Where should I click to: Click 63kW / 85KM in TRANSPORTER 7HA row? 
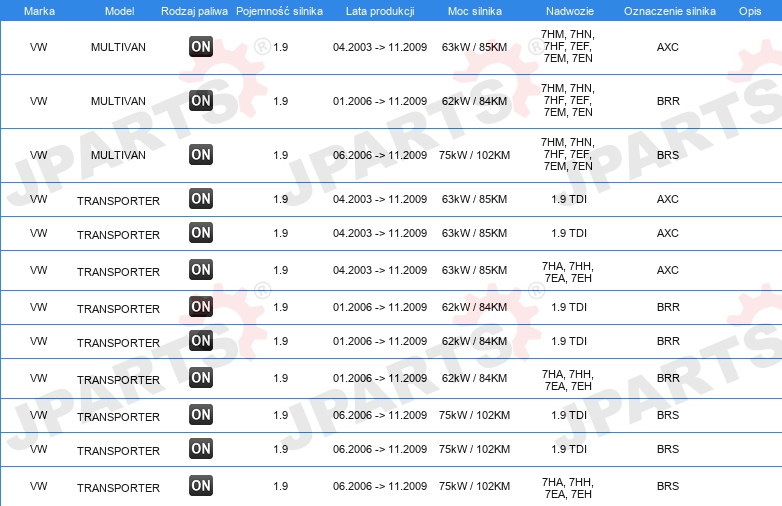[474, 270]
